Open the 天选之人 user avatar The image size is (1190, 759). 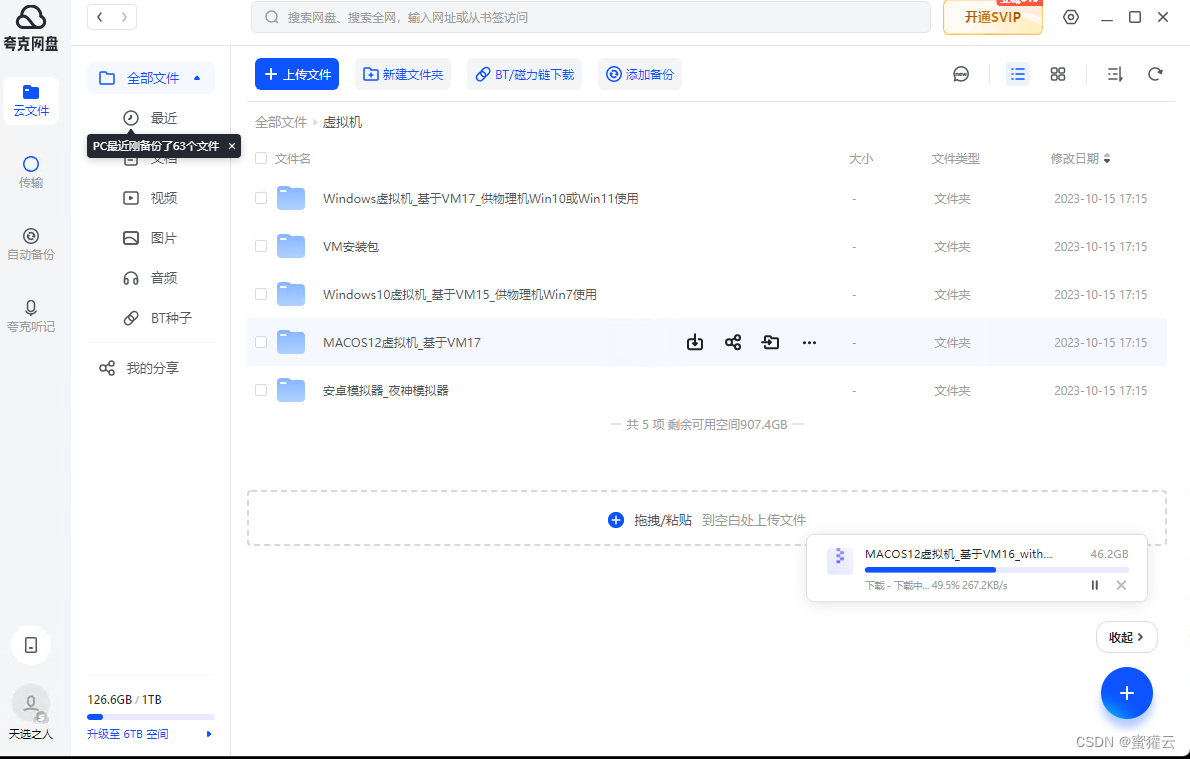tap(31, 705)
